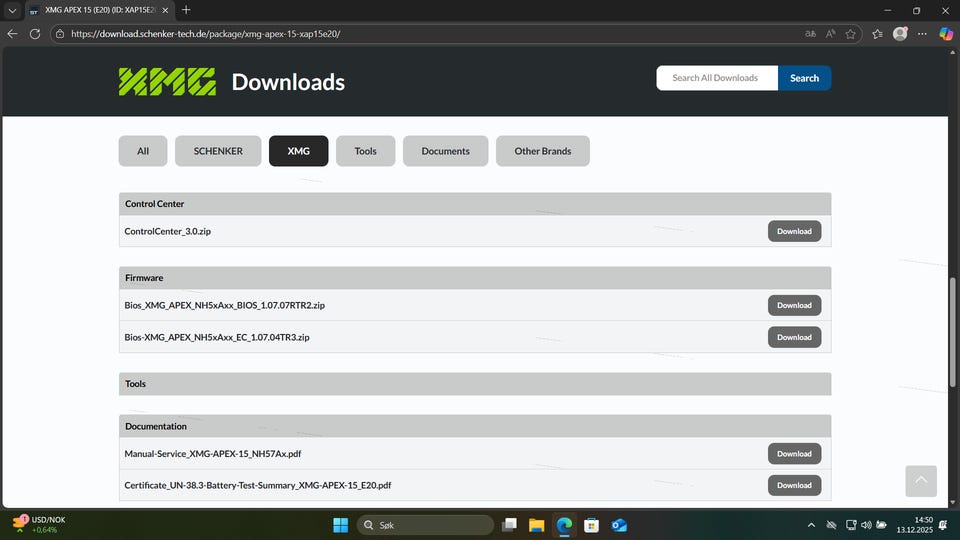Select the SCHENKER category tab
The width and height of the screenshot is (960, 540).
click(x=218, y=151)
